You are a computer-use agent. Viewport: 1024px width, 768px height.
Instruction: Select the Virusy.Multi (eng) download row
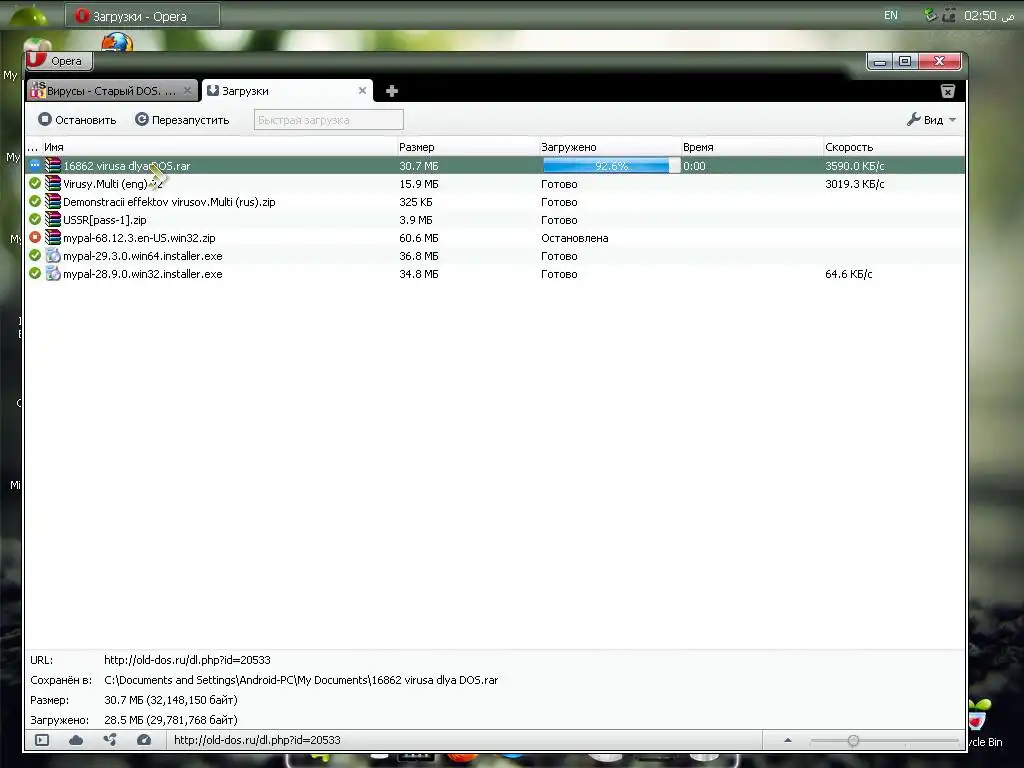coord(495,184)
